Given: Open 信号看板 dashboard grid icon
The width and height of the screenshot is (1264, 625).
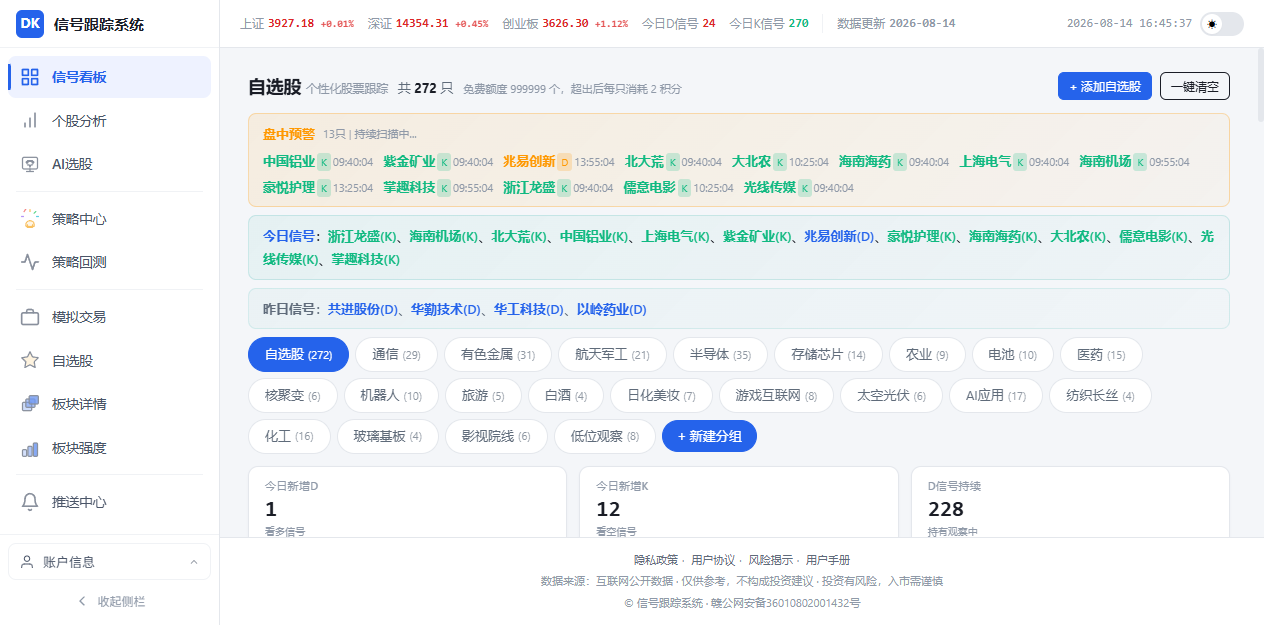Looking at the screenshot, I should click(30, 77).
